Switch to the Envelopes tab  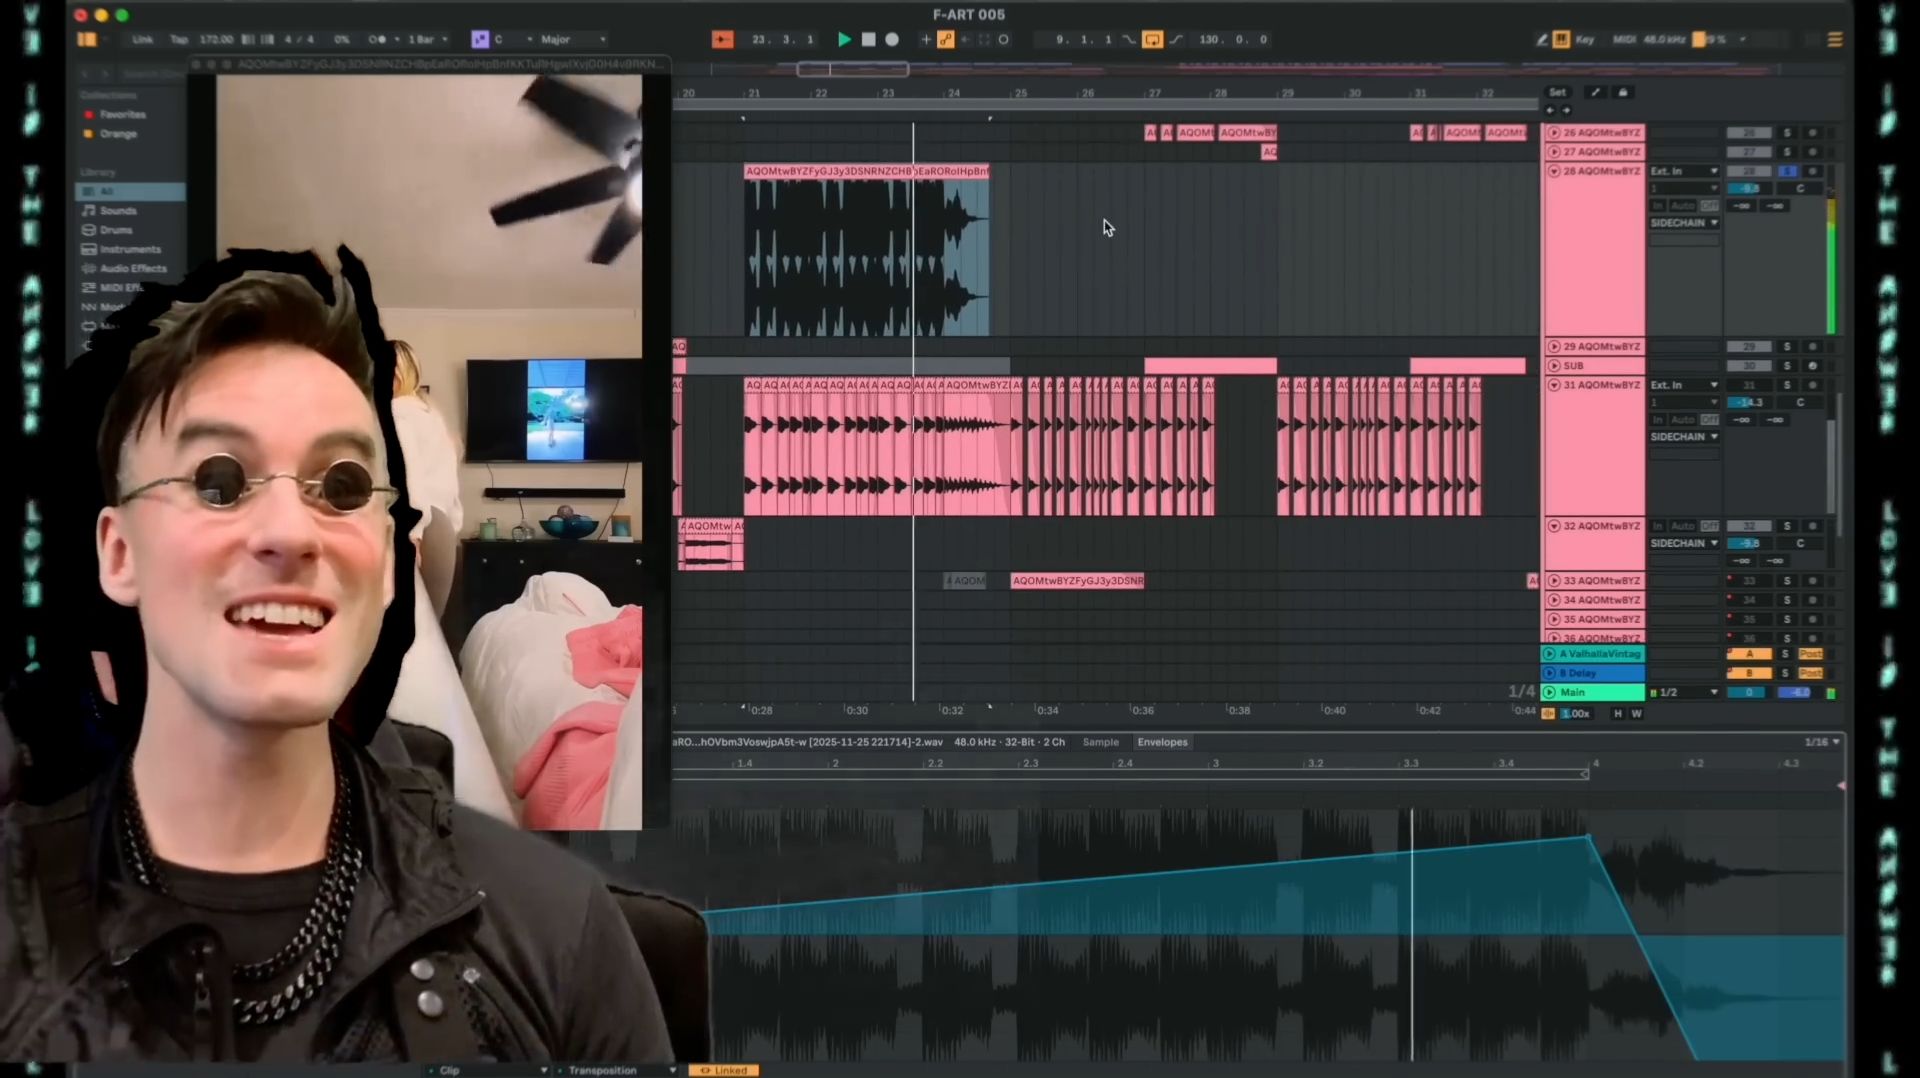tap(1162, 742)
